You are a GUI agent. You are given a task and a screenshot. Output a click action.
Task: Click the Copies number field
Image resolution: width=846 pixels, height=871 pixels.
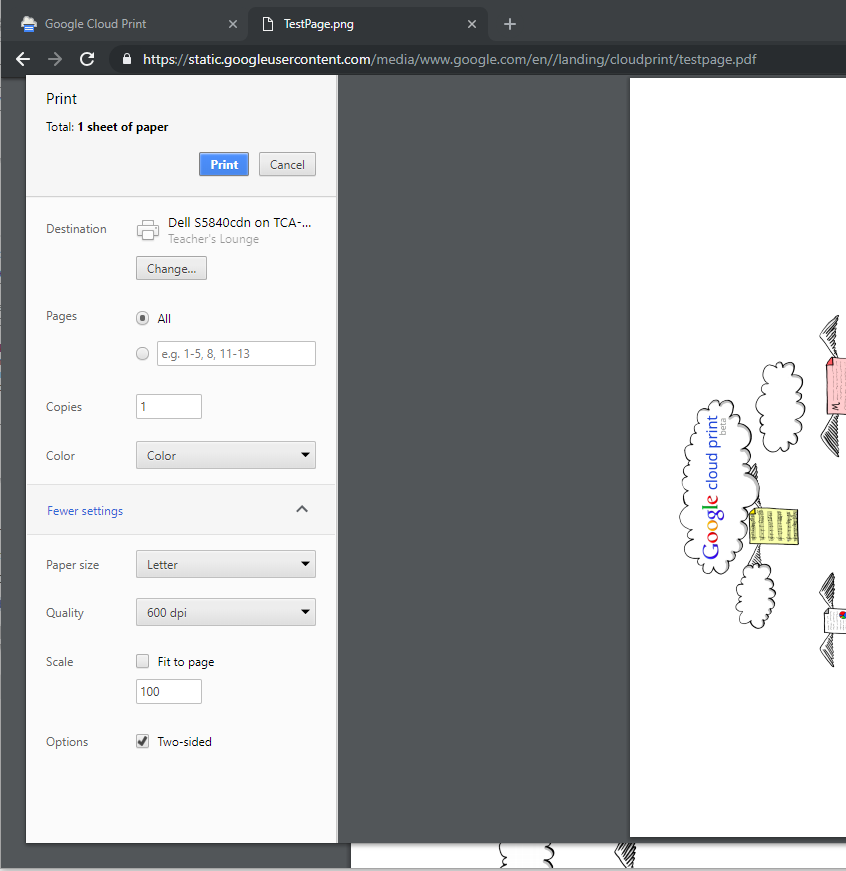point(169,407)
